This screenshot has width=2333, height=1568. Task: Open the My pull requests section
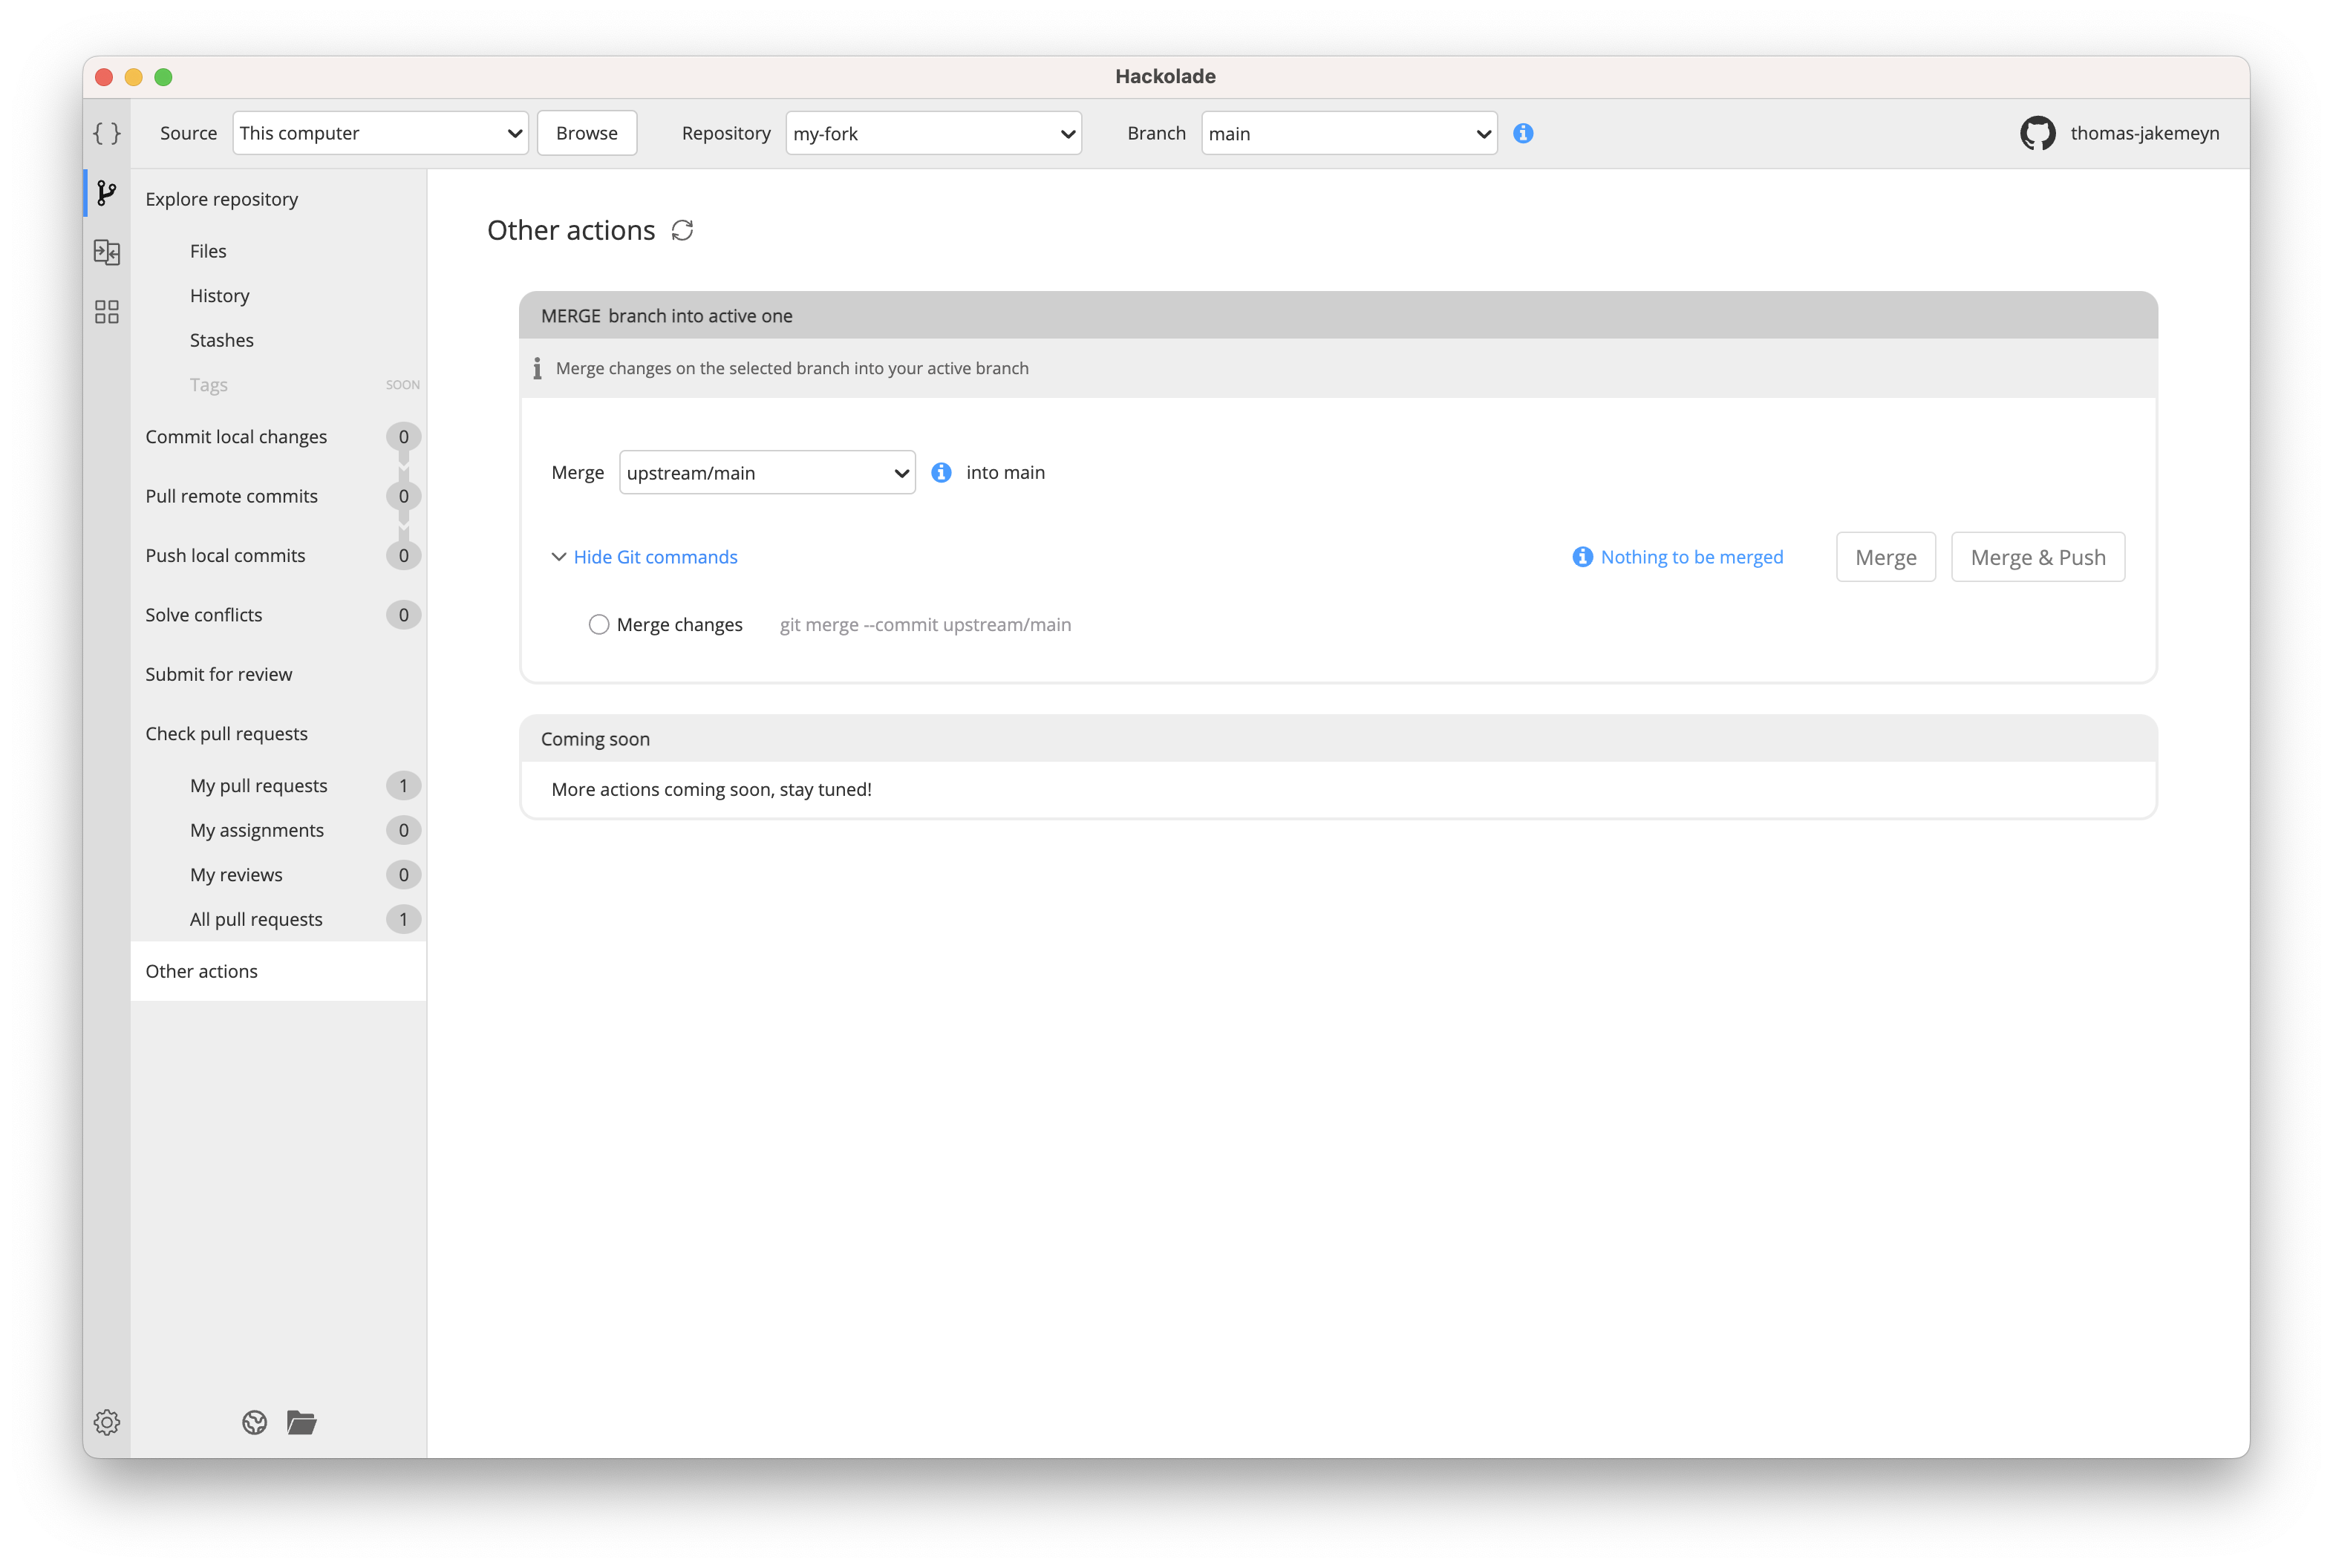(259, 784)
